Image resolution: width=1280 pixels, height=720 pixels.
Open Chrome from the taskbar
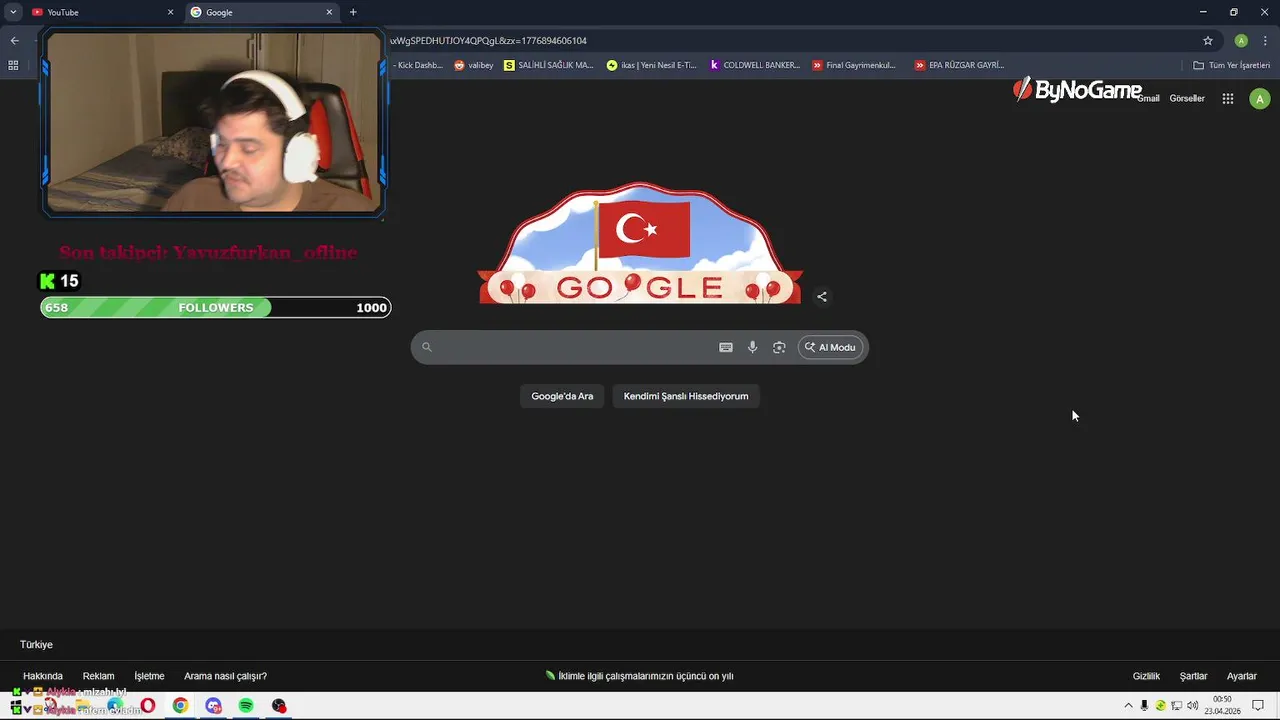tap(180, 706)
